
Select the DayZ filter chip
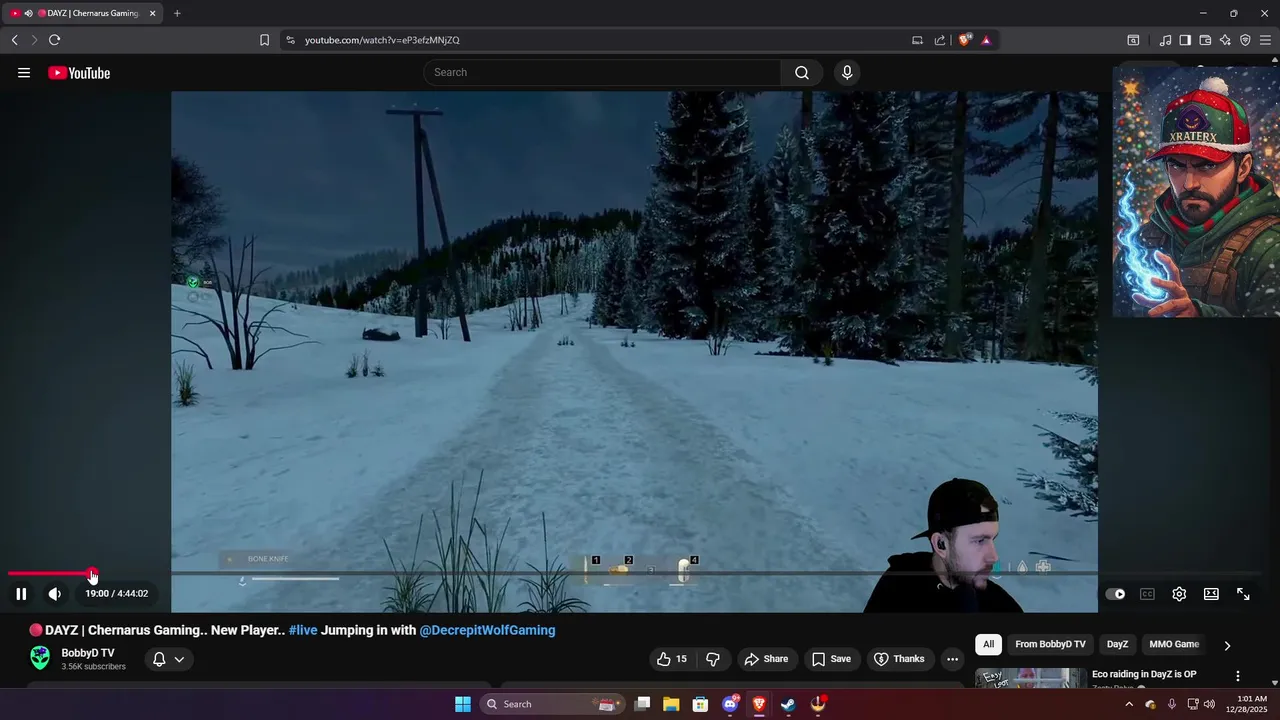click(x=1117, y=644)
